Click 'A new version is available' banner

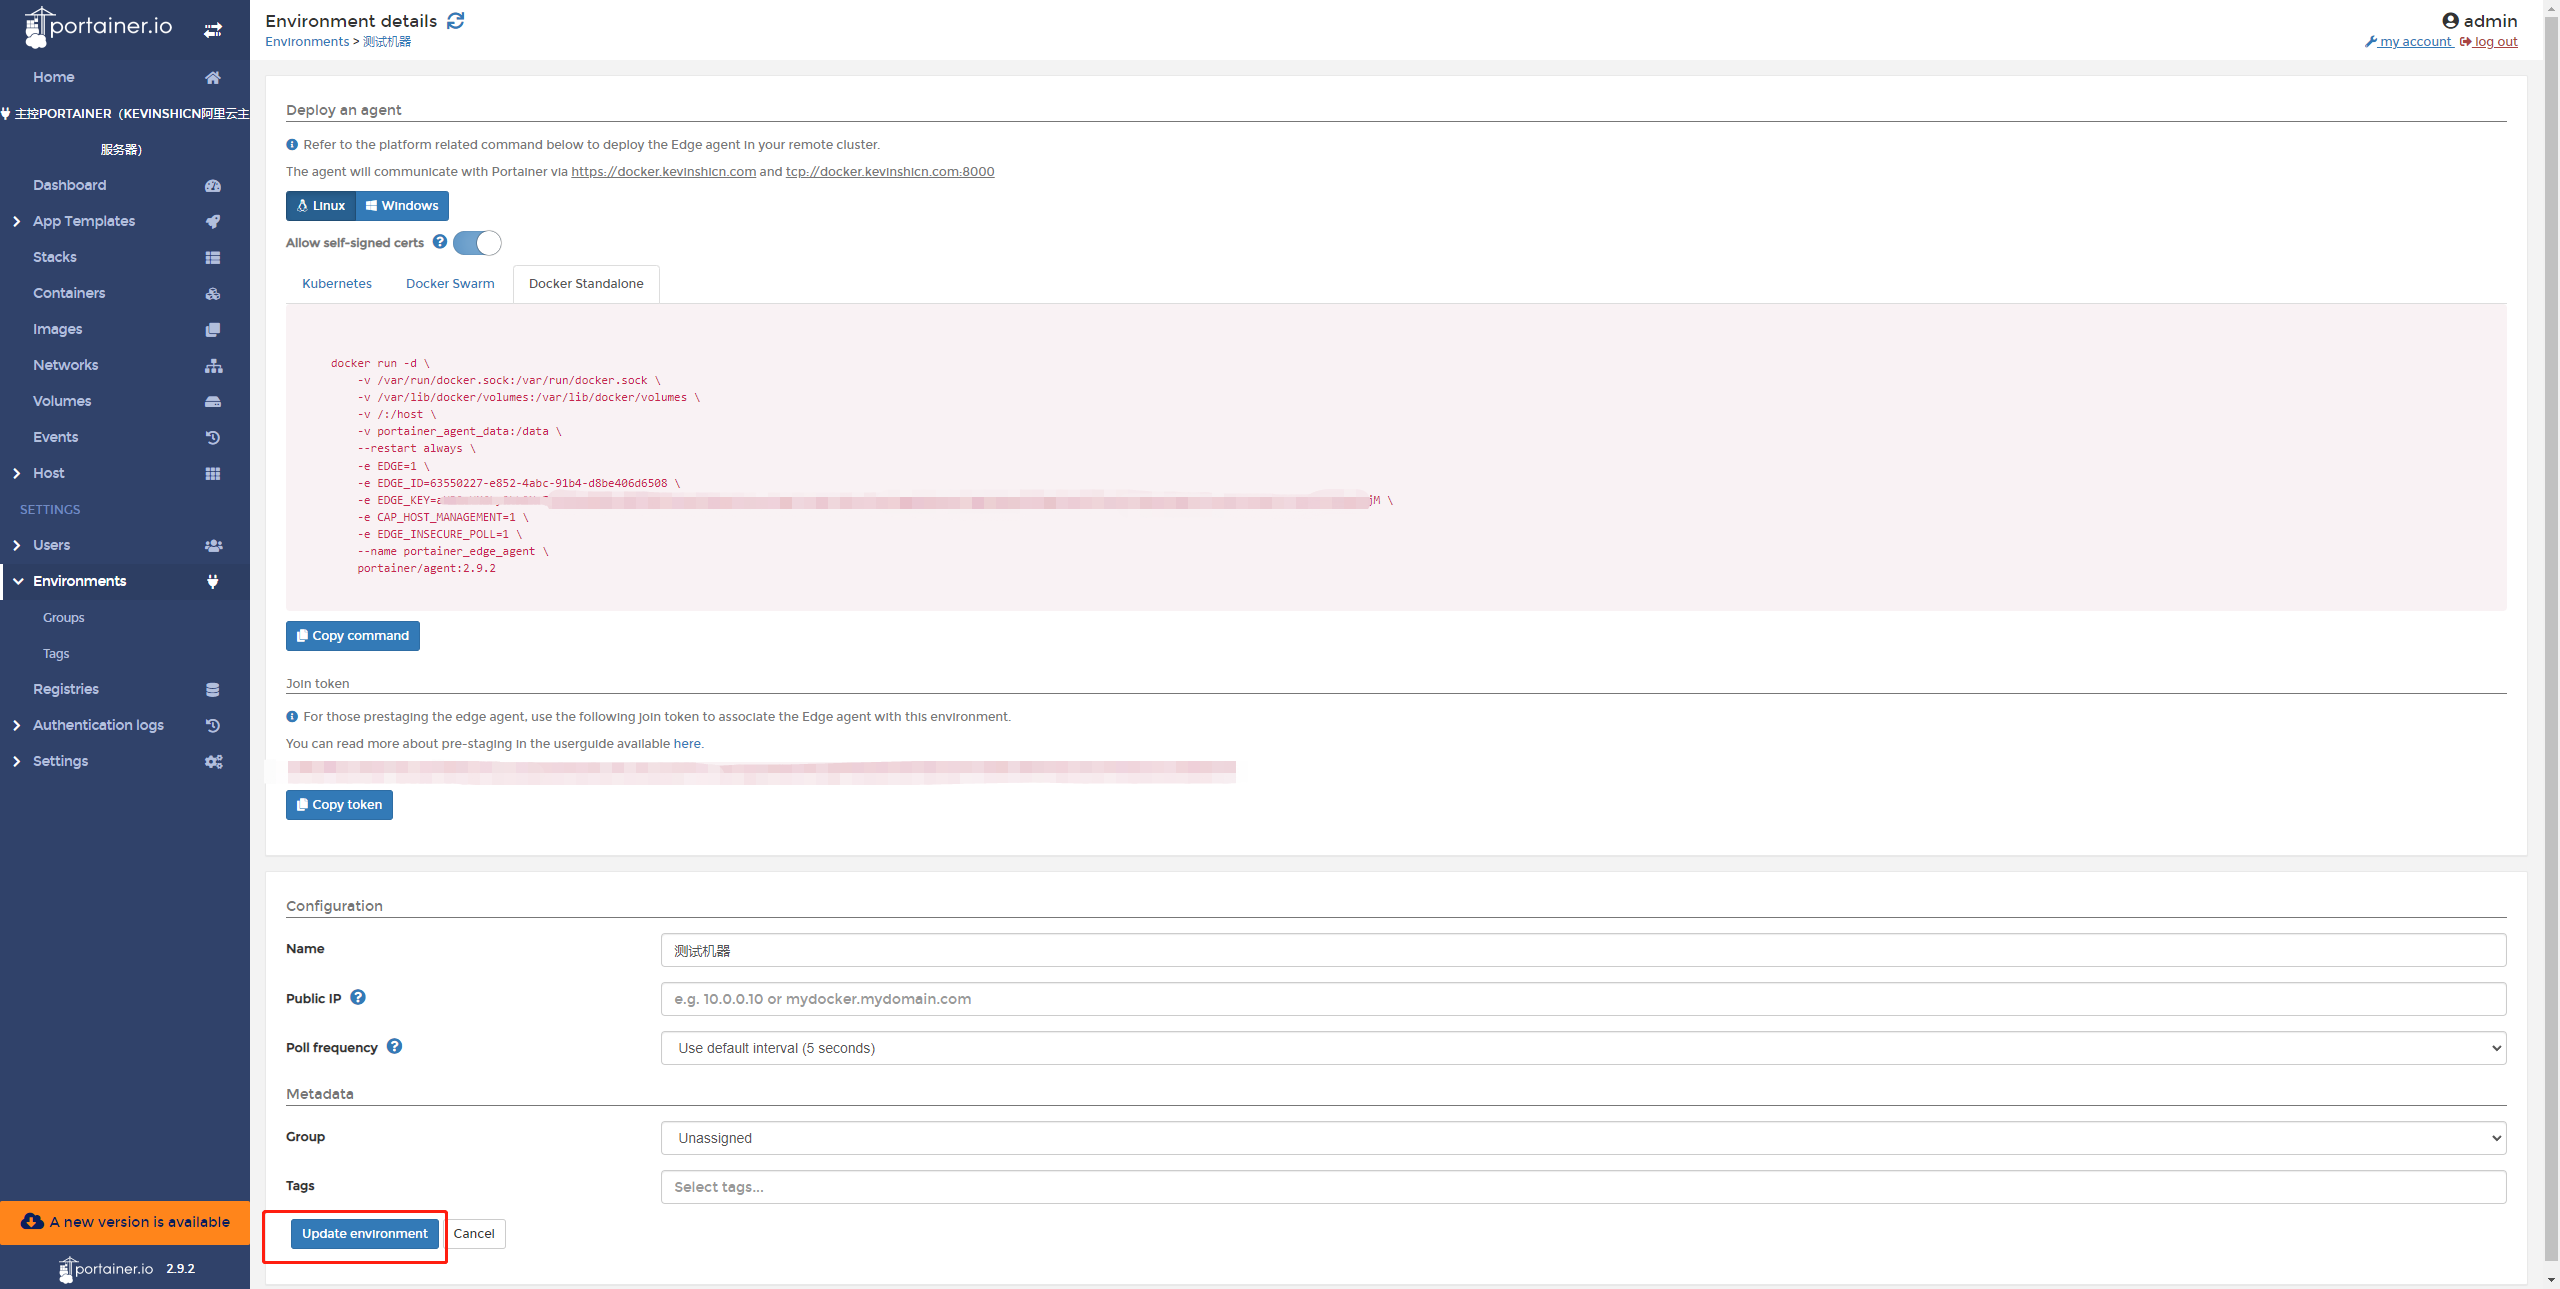pyautogui.click(x=125, y=1222)
